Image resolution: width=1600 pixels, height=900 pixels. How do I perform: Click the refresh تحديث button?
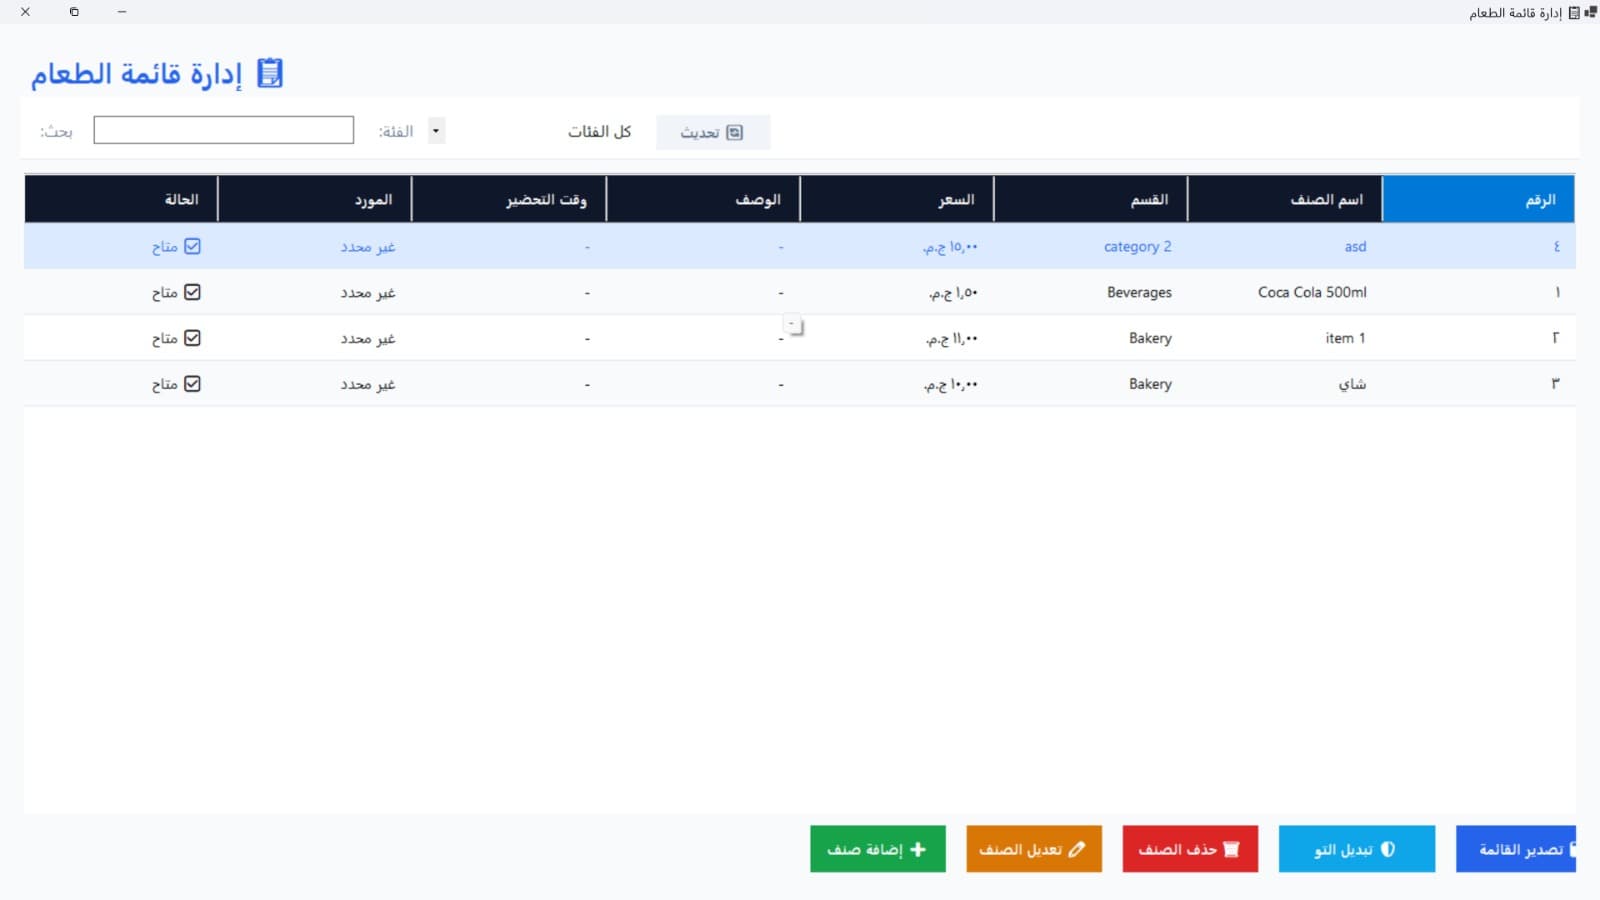713,132
